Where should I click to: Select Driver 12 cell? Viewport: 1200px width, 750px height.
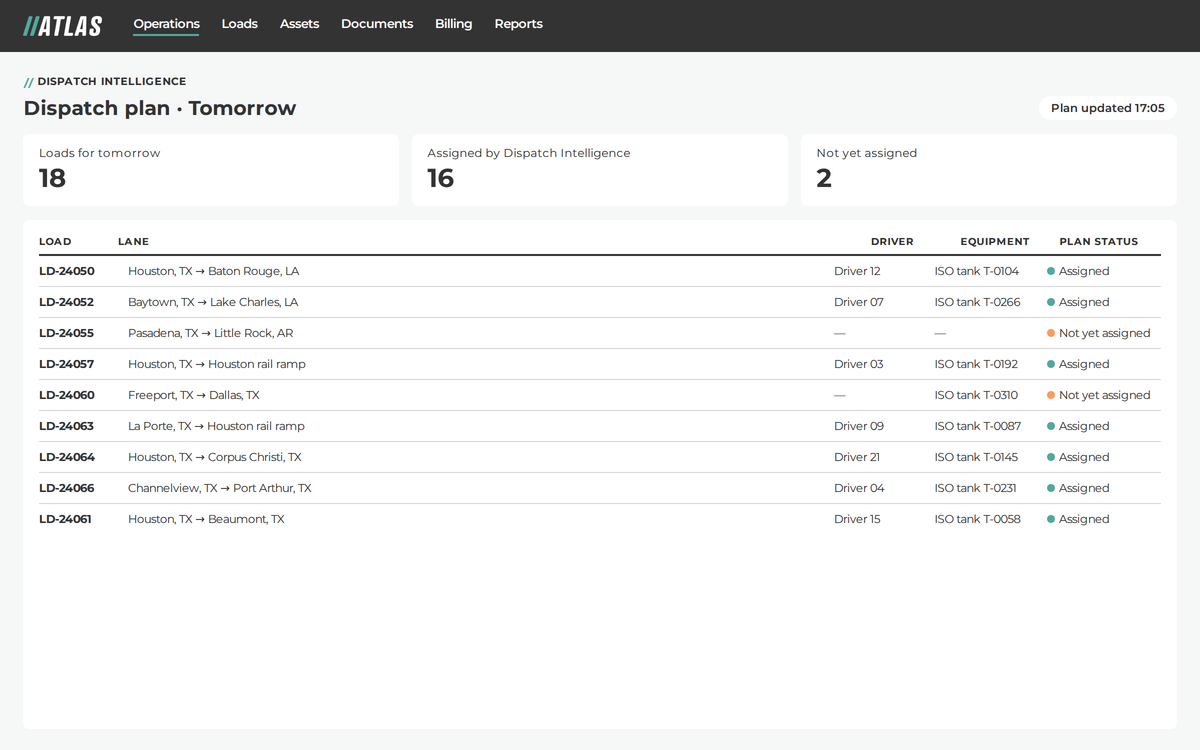(x=857, y=271)
